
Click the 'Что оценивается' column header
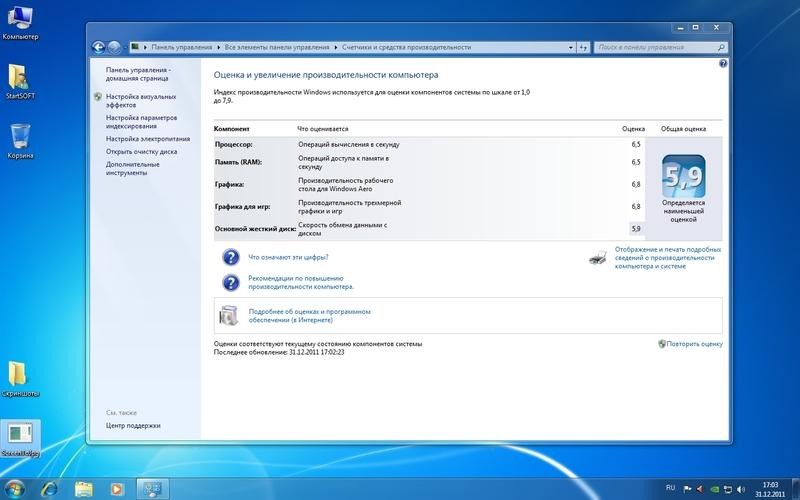tap(322, 129)
